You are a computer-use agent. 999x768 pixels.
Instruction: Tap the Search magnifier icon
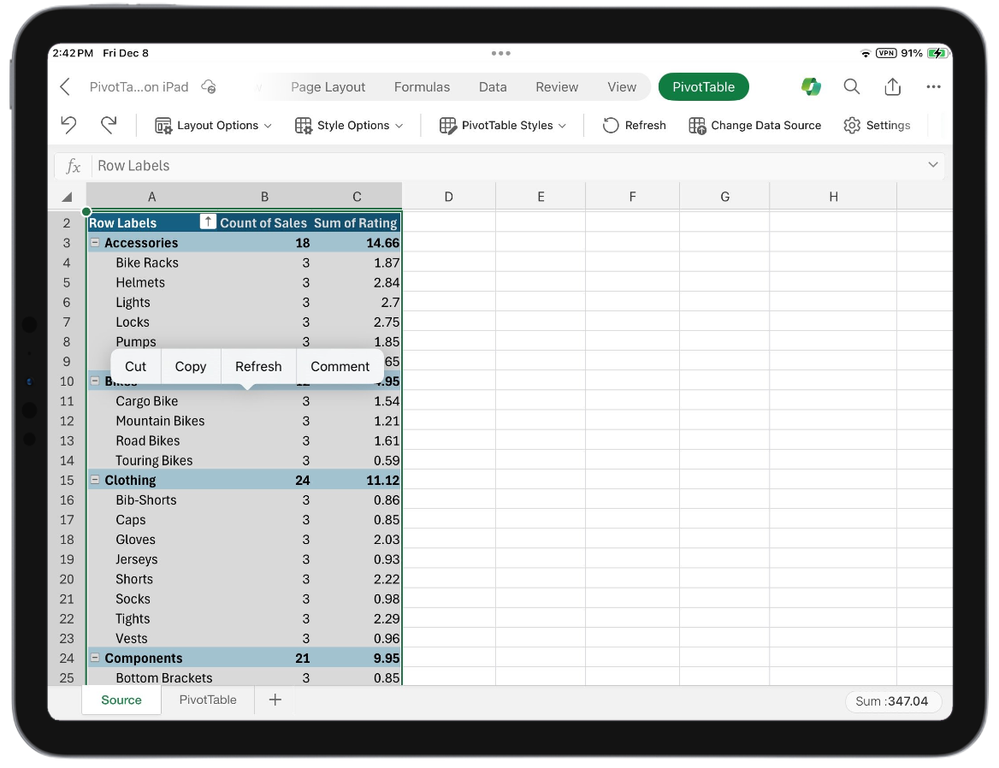(851, 87)
